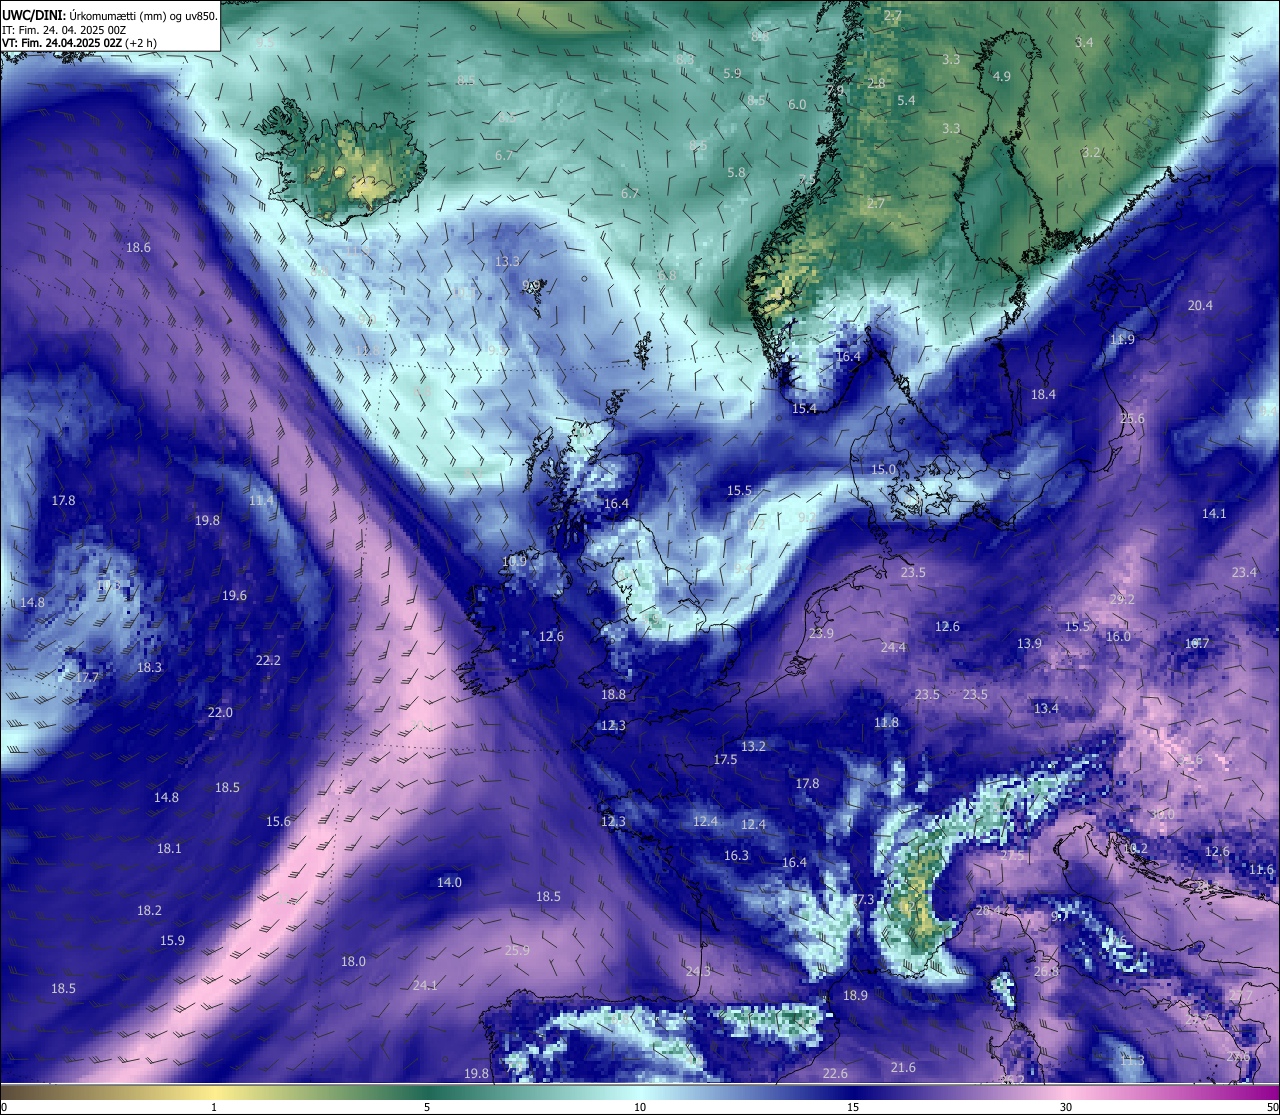This screenshot has width=1280, height=1115.
Task: Select the 13.9 value label
Action: click(1029, 643)
